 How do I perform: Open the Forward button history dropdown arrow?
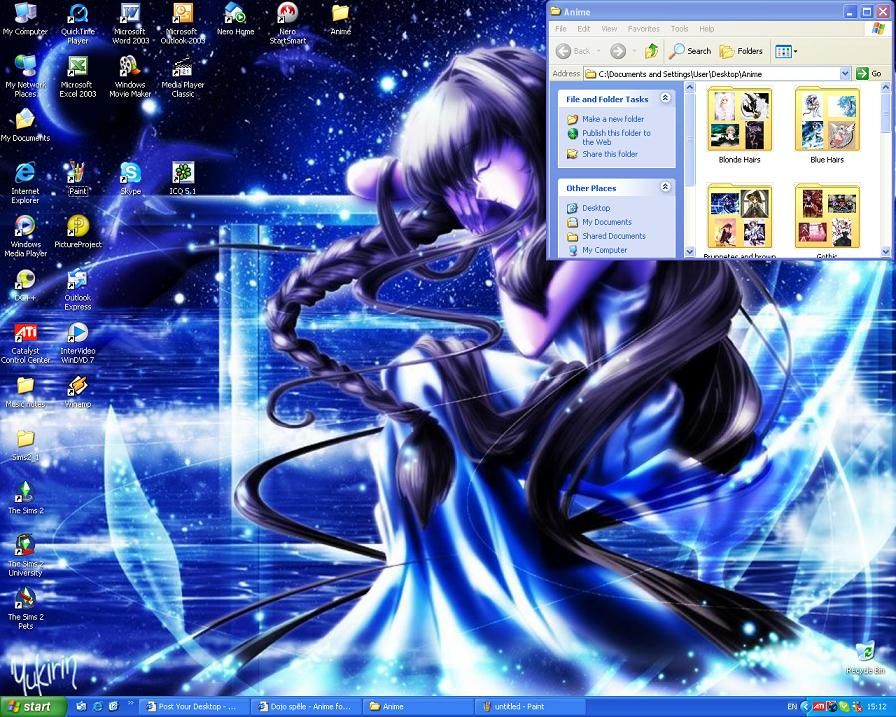634,51
